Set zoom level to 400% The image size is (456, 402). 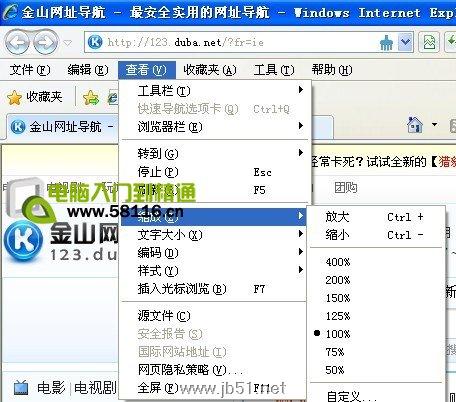coord(376,262)
